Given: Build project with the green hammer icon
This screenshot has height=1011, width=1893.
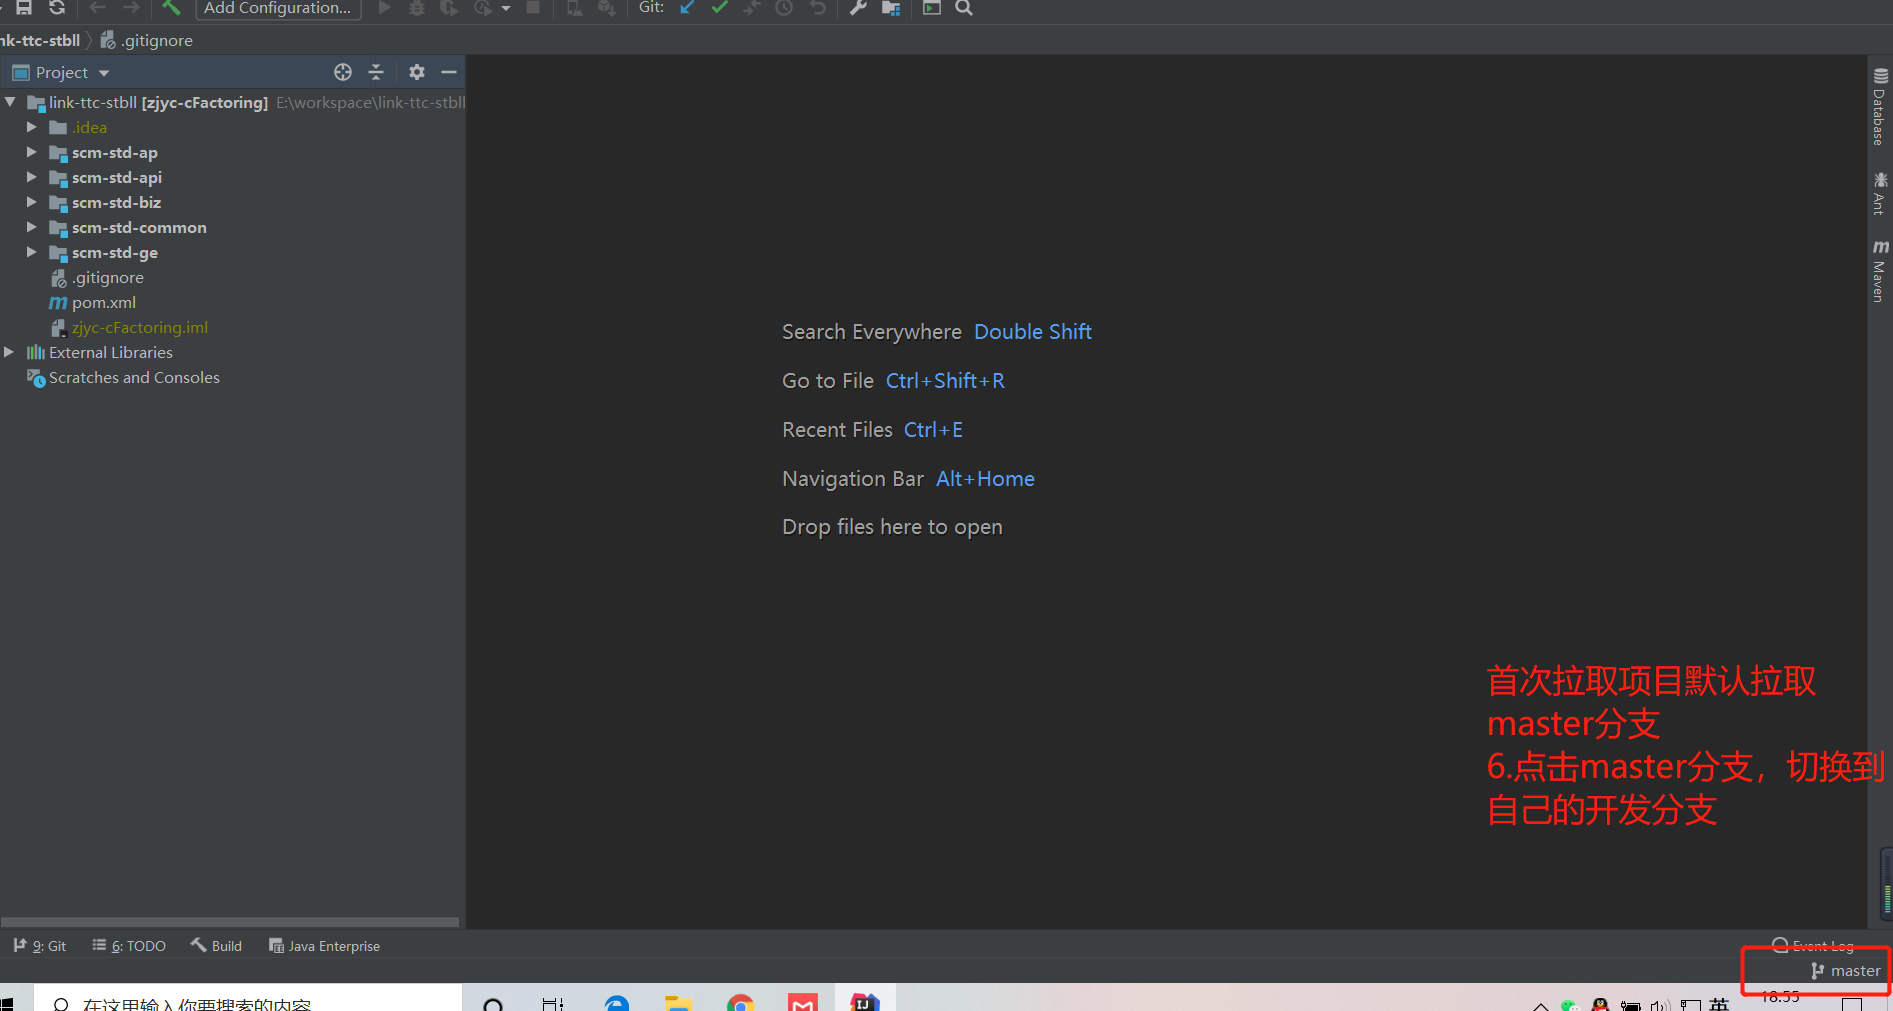Looking at the screenshot, I should coord(171,7).
